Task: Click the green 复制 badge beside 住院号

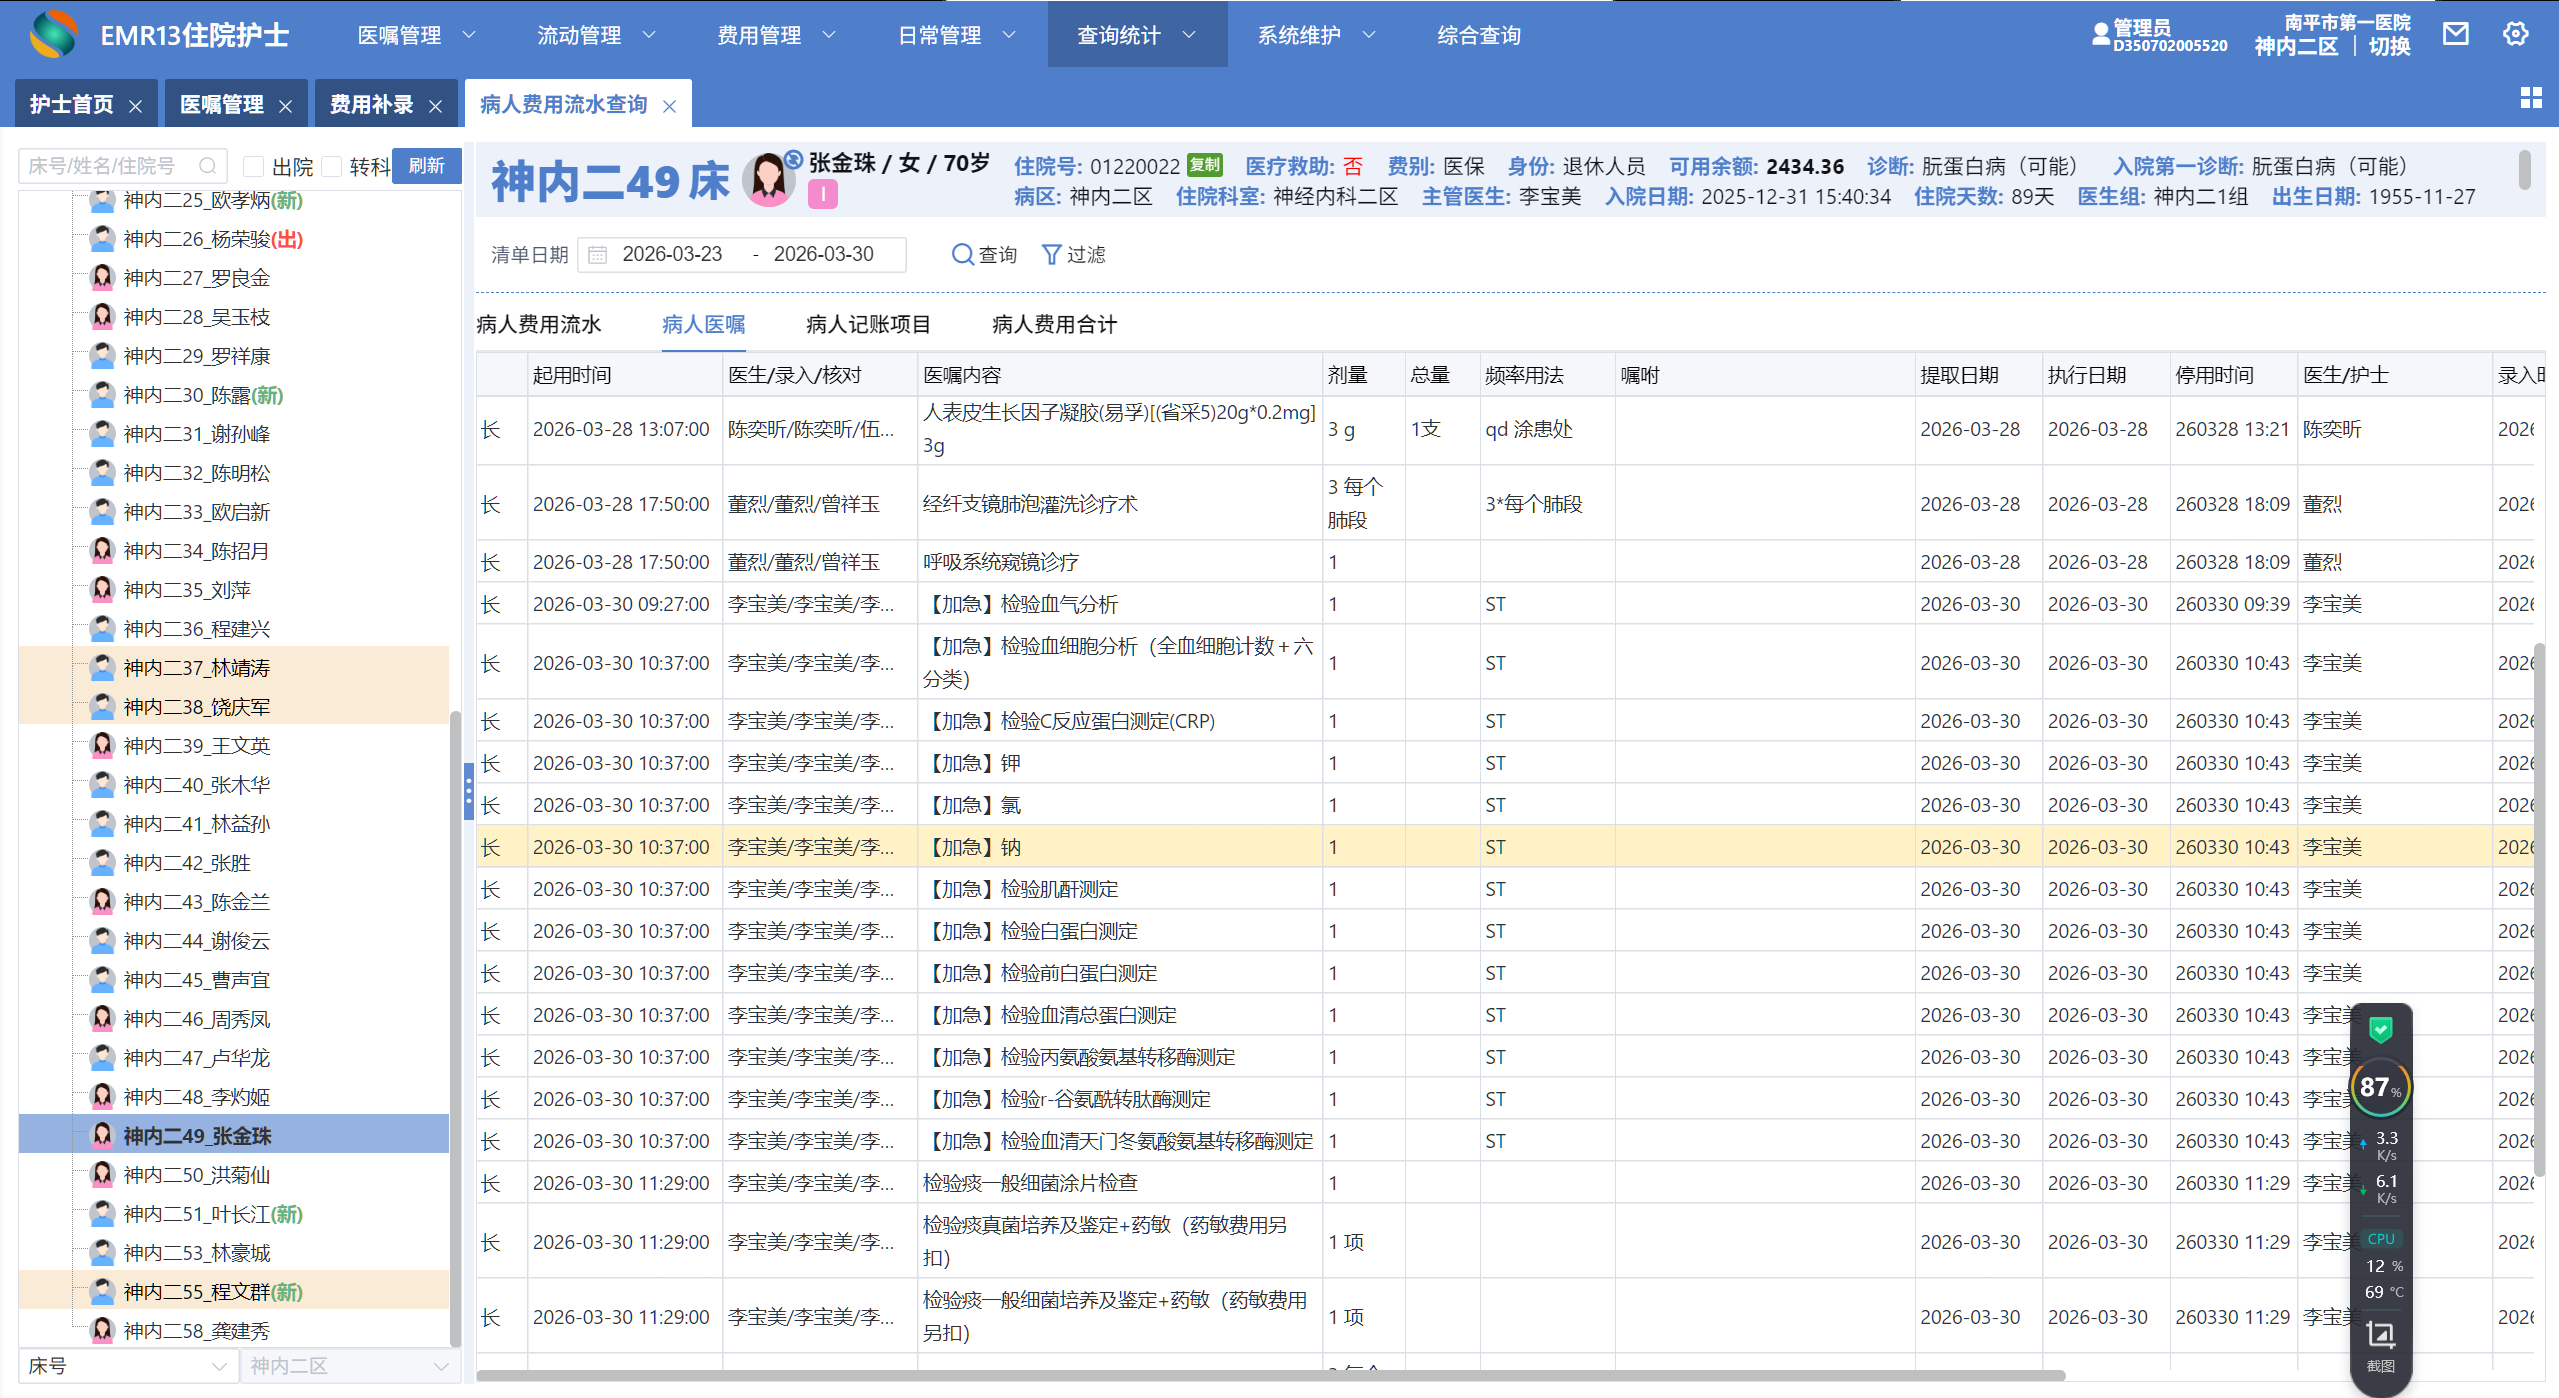Action: coord(1205,165)
